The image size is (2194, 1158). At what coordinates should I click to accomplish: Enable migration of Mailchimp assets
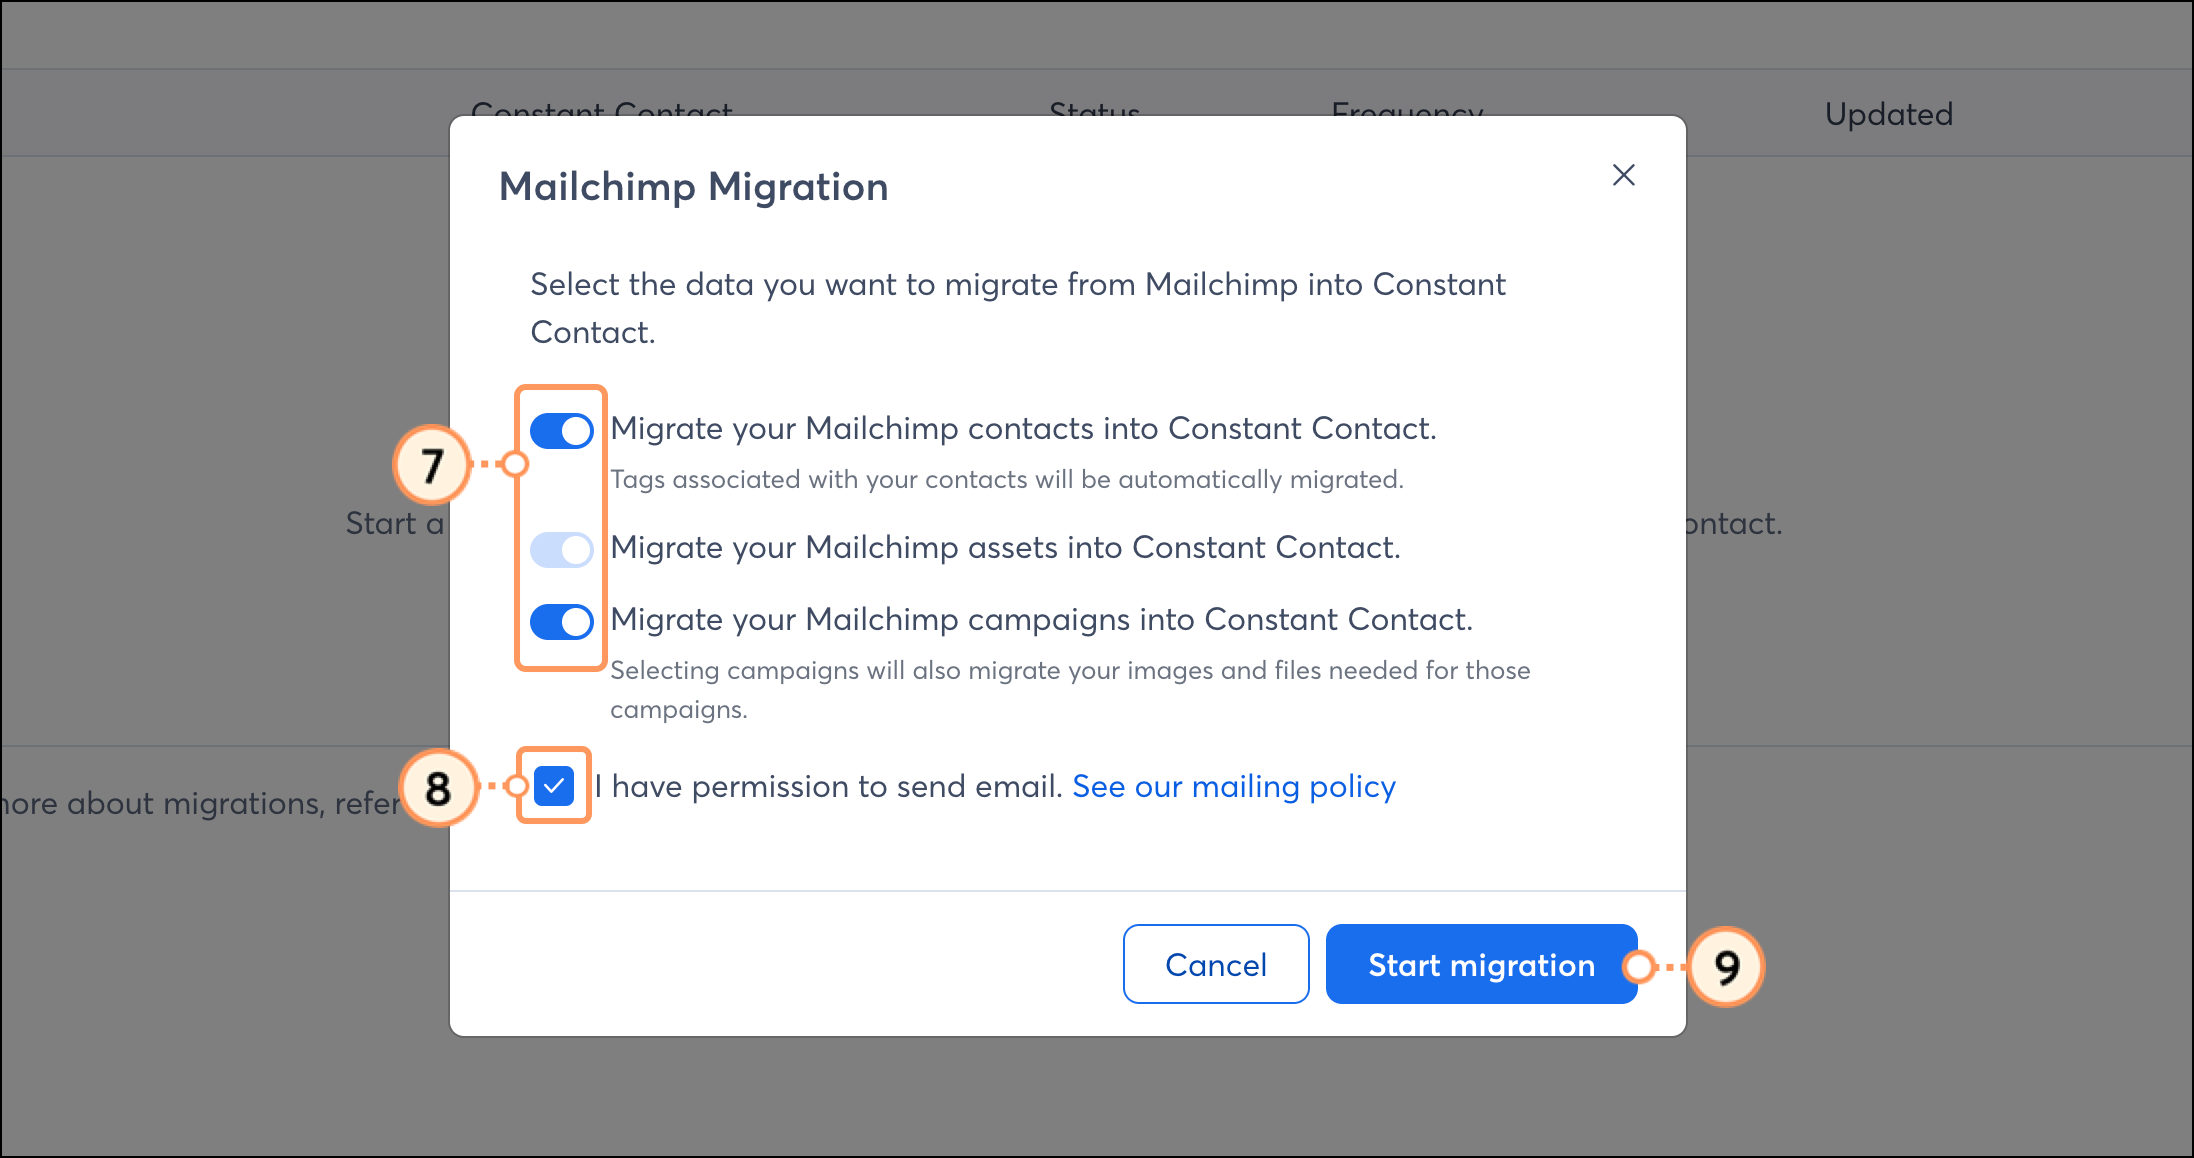coord(561,549)
